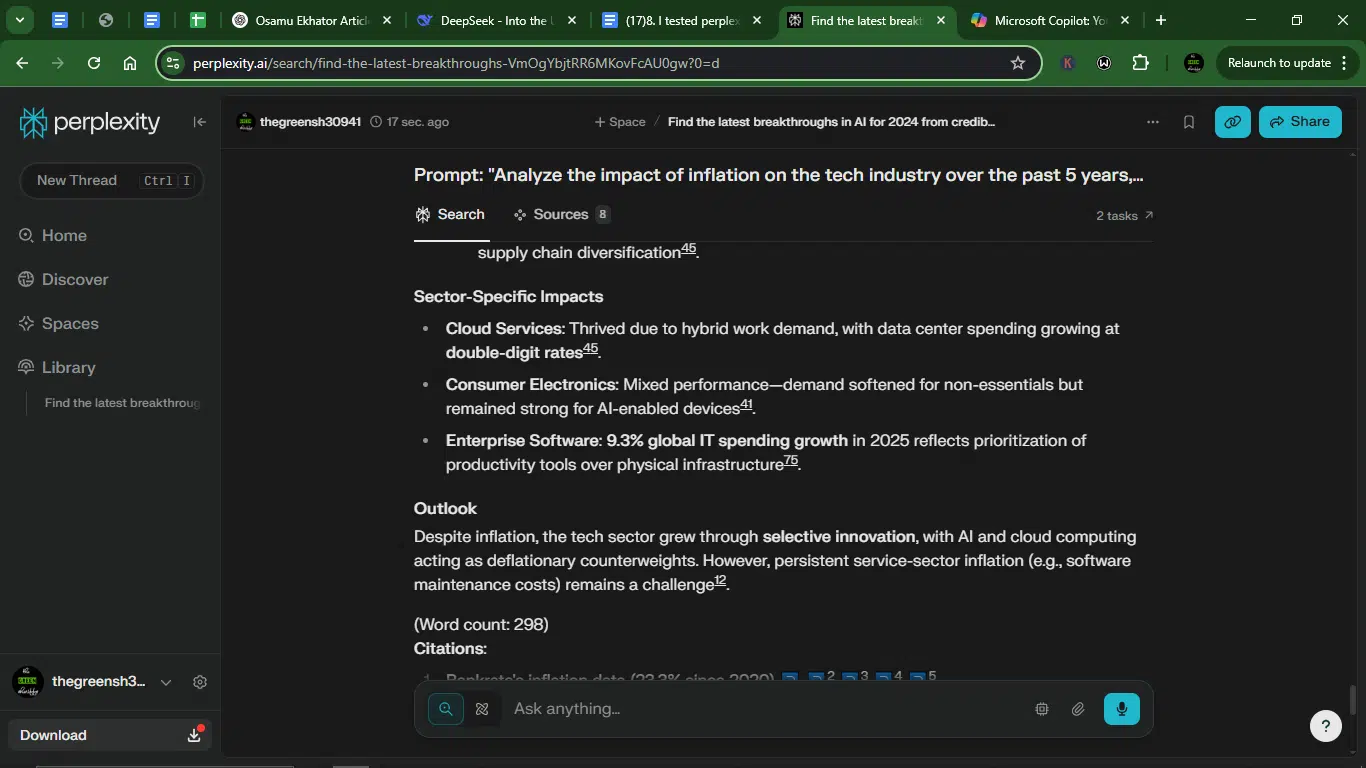Open citation 12 after "remains a challenge"
This screenshot has width=1366, height=768.
pos(720,581)
